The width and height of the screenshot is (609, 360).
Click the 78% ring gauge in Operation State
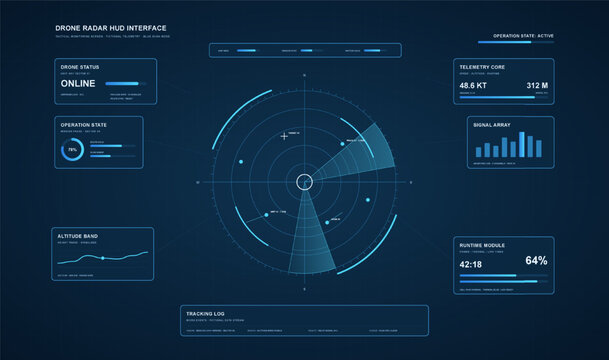[73, 150]
